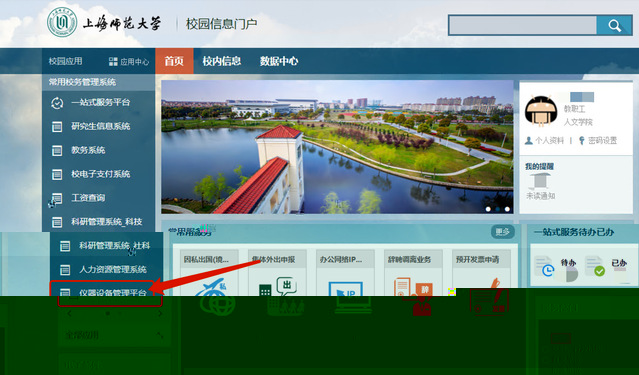Switch to the 数据中心 tab
The image size is (639, 375).
pyautogui.click(x=279, y=61)
